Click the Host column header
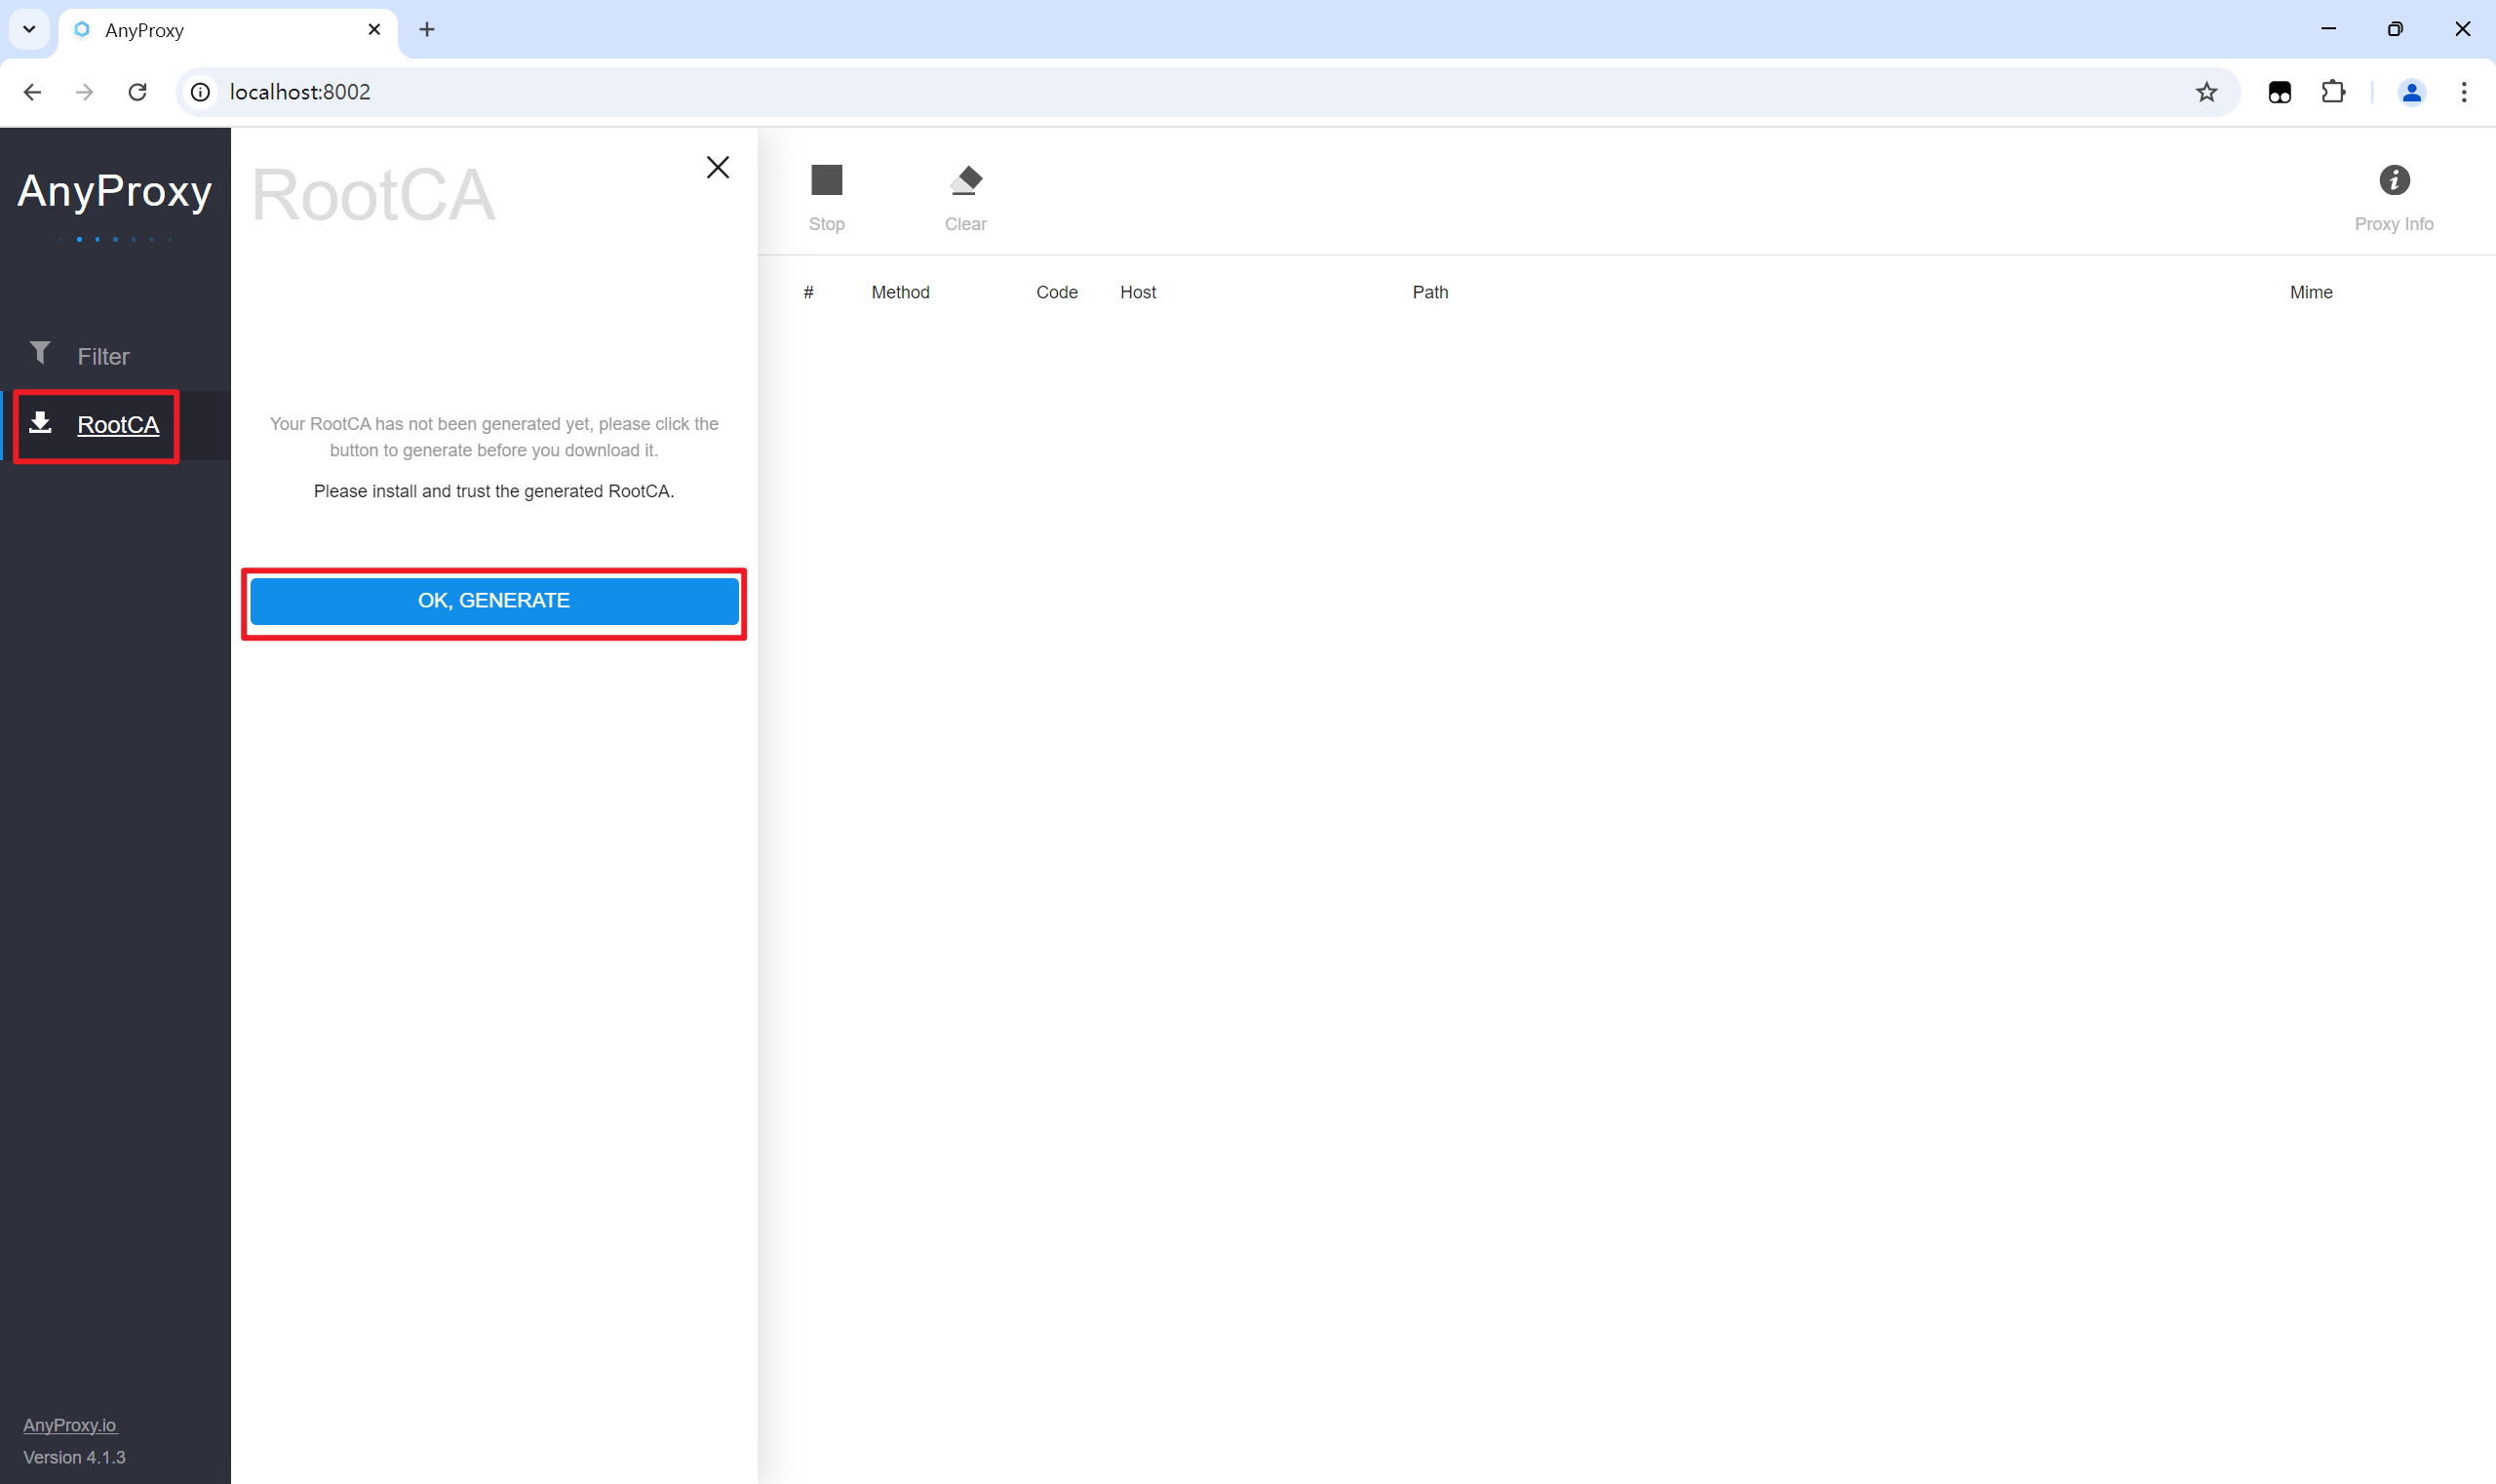Image resolution: width=2496 pixels, height=1484 pixels. pyautogui.click(x=1137, y=292)
